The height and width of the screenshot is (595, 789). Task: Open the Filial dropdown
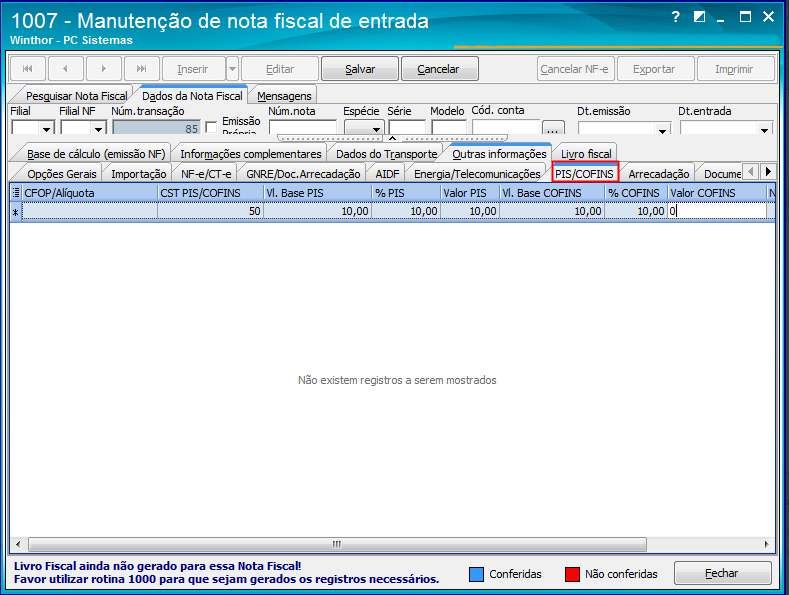pos(46,129)
